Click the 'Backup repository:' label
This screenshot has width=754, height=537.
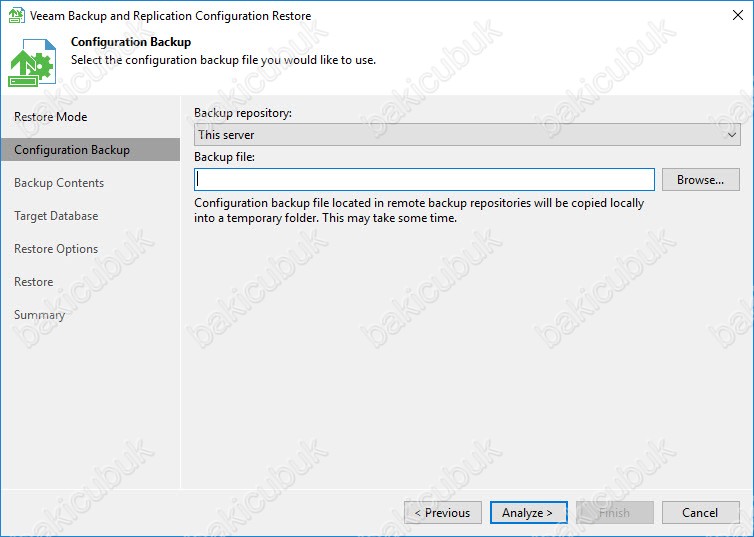point(243,113)
